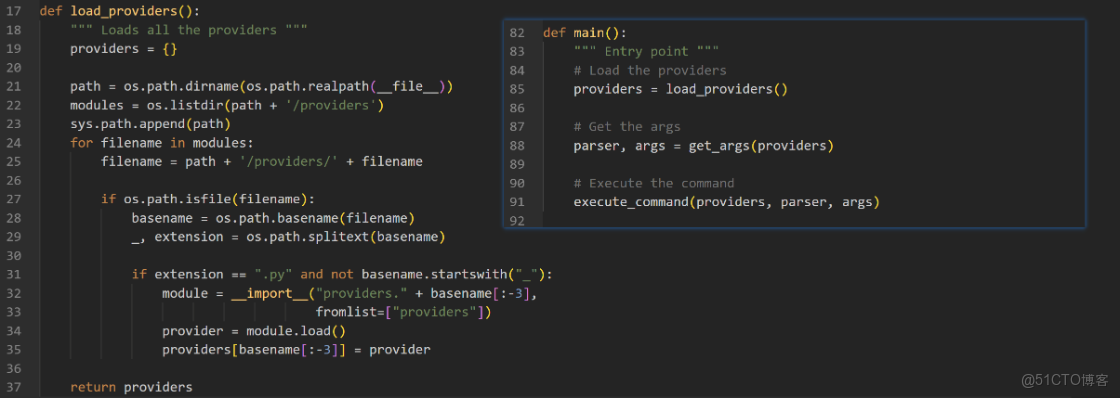Click the comment "# Load the providers"
This screenshot has width=1120, height=398.
pyautogui.click(x=650, y=70)
